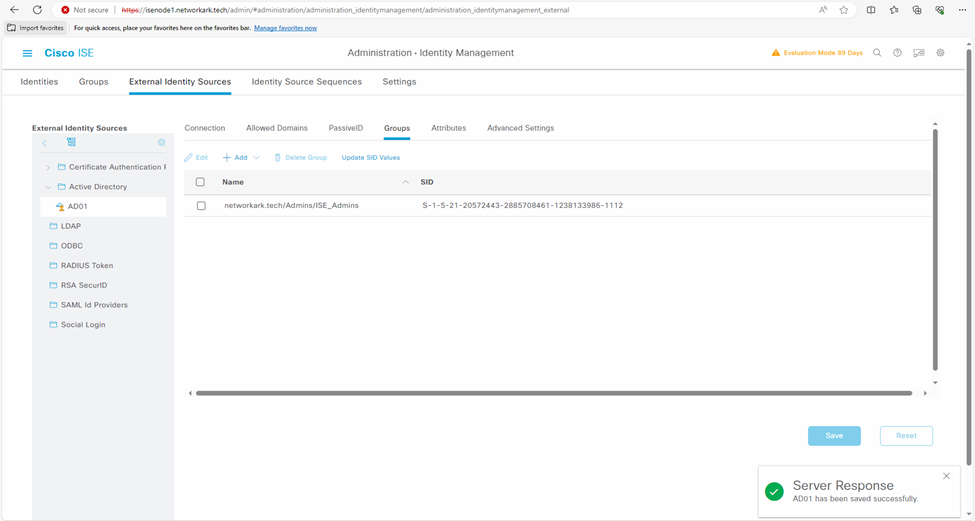Expand the Certificate Authentication folder
975x521 pixels.
coord(48,167)
